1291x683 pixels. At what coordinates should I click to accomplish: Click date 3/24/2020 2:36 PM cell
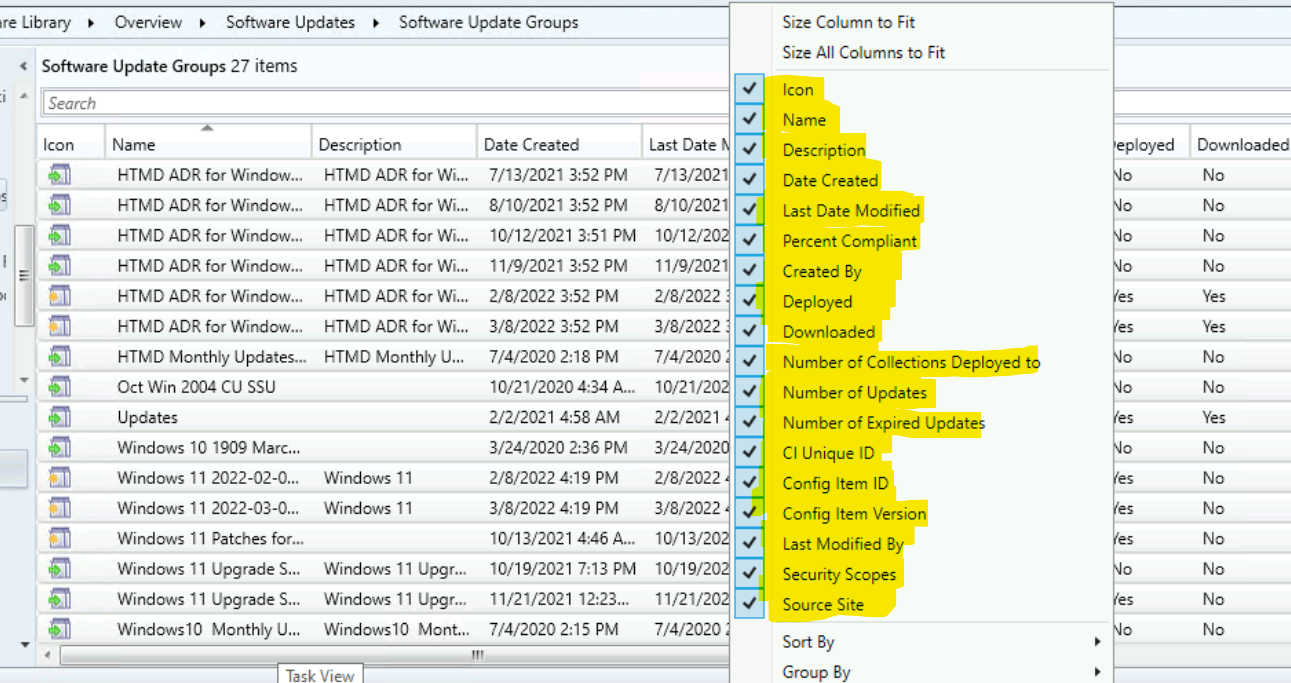coord(558,447)
